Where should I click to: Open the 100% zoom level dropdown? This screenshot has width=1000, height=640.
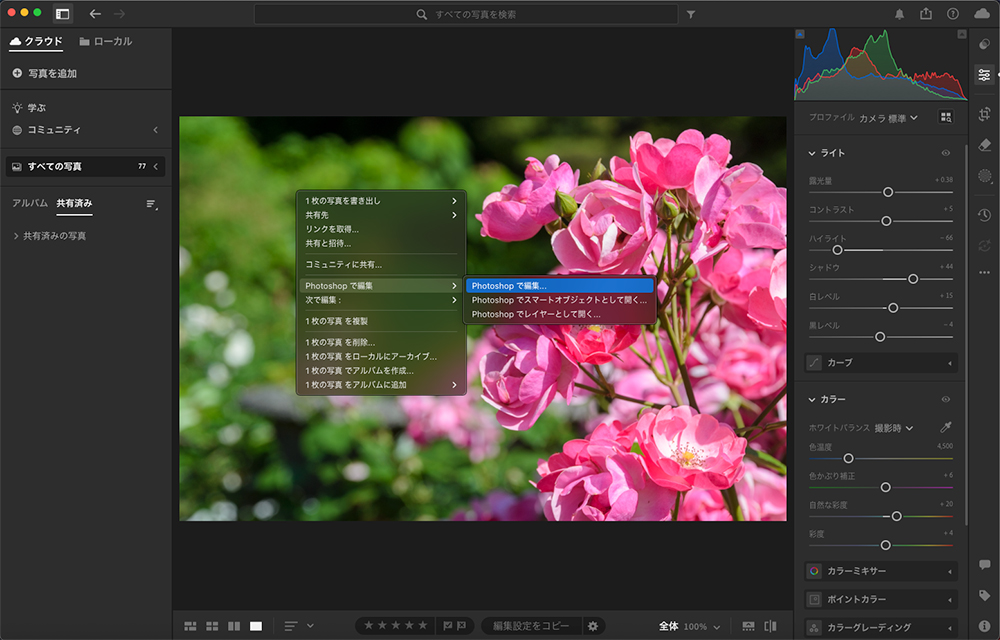pos(702,627)
